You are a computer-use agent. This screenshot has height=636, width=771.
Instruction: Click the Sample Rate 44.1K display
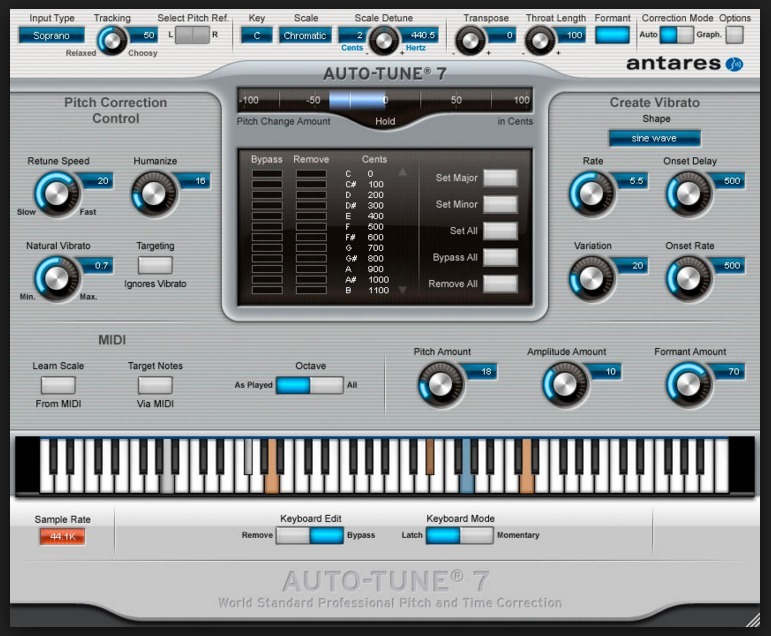click(62, 537)
